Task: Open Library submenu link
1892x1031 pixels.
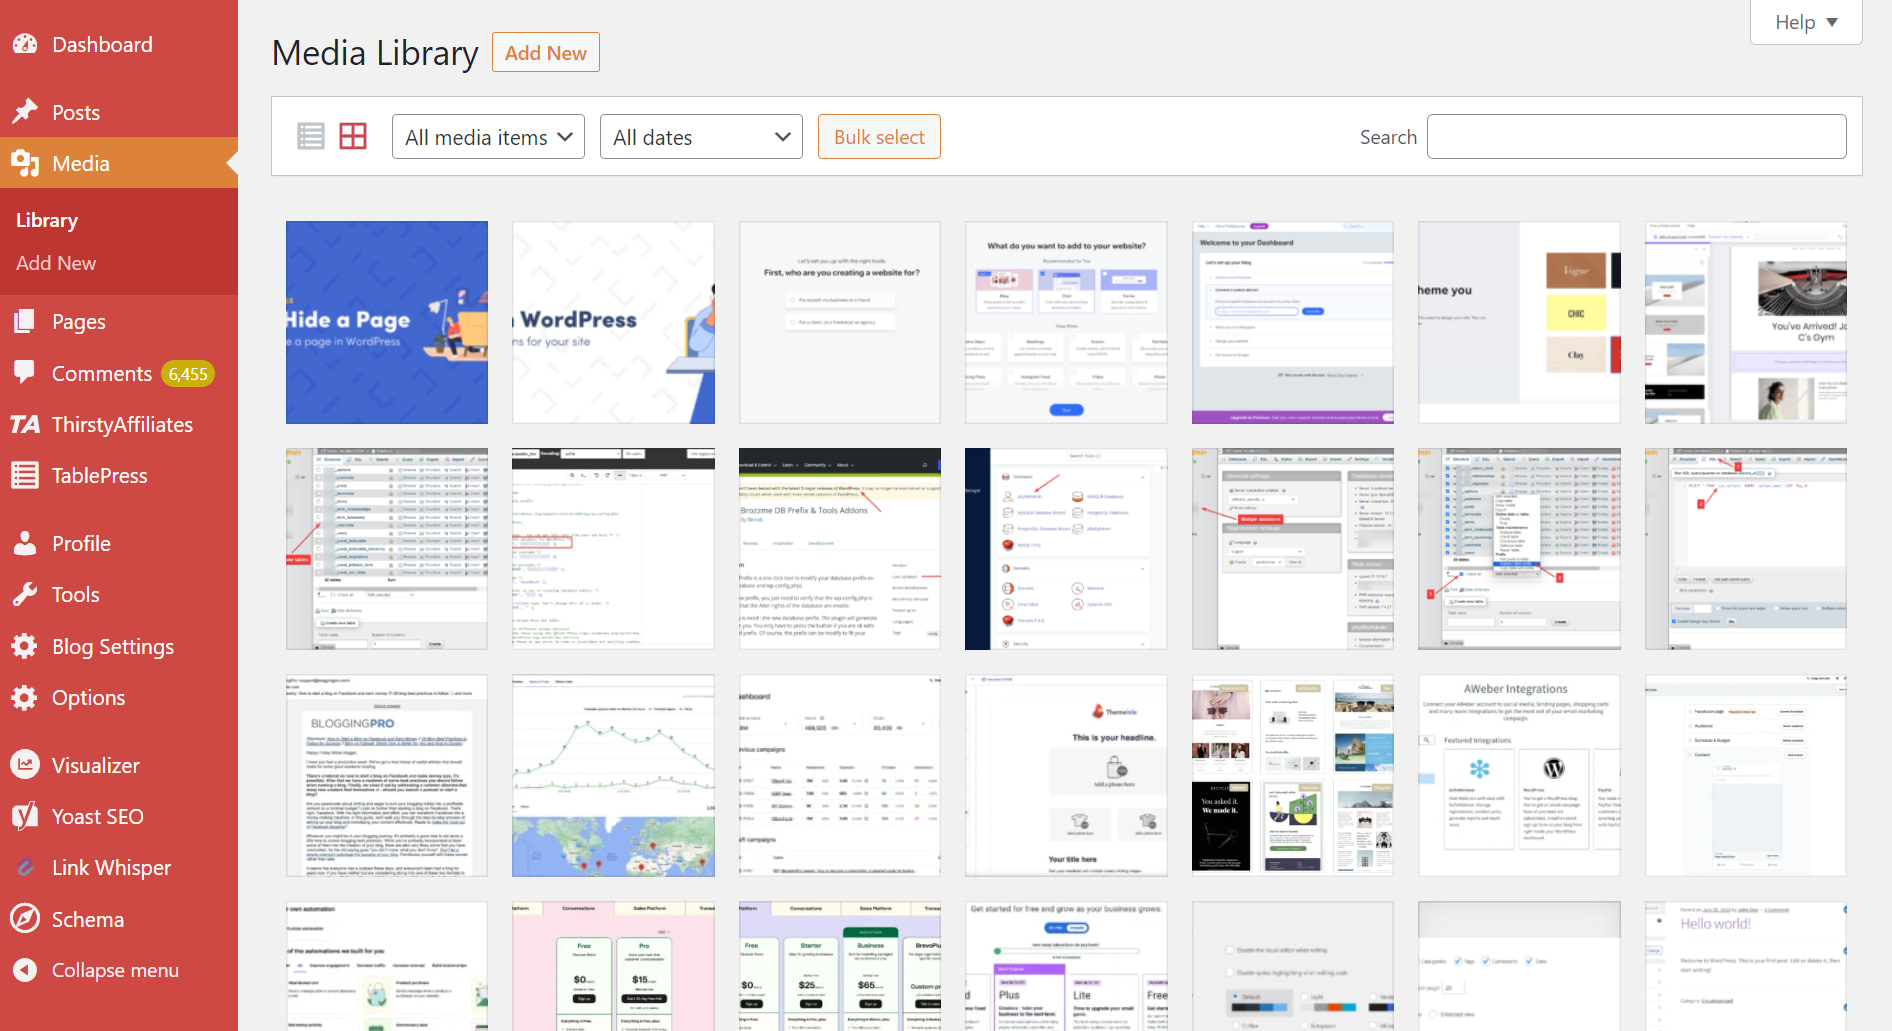Action: click(47, 220)
